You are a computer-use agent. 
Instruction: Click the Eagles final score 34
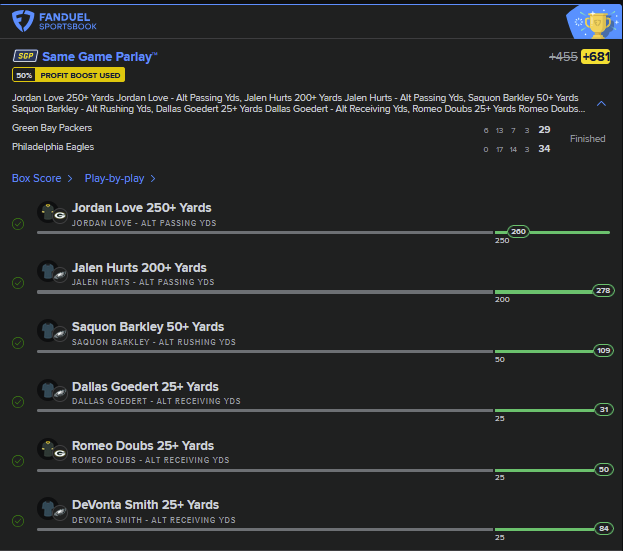(544, 149)
